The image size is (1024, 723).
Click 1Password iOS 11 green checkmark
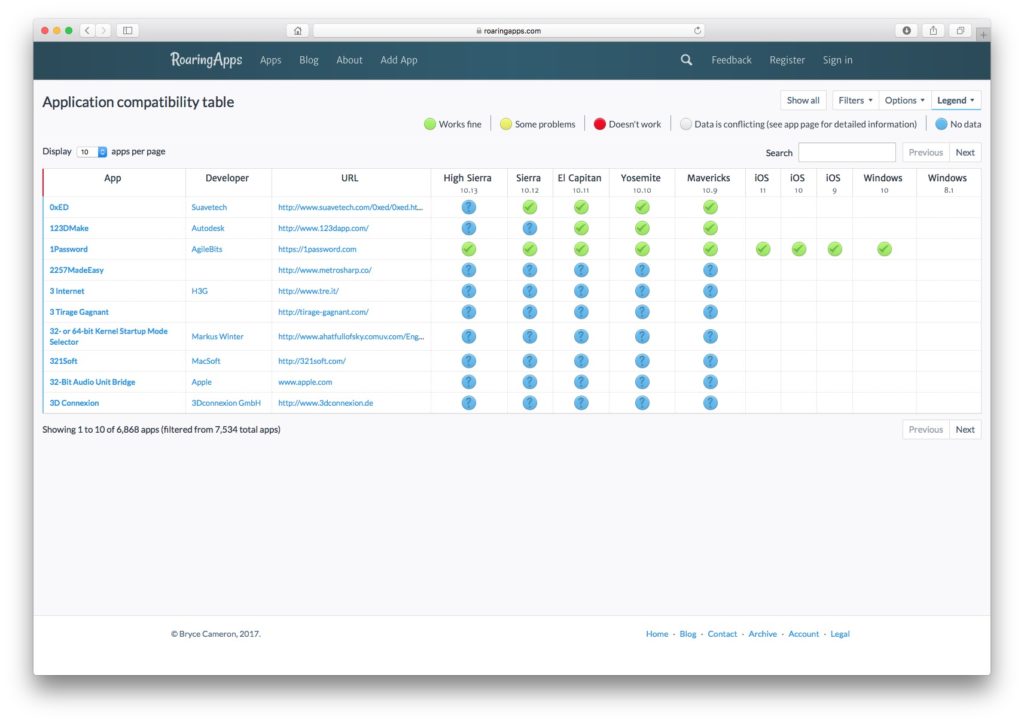click(x=763, y=249)
